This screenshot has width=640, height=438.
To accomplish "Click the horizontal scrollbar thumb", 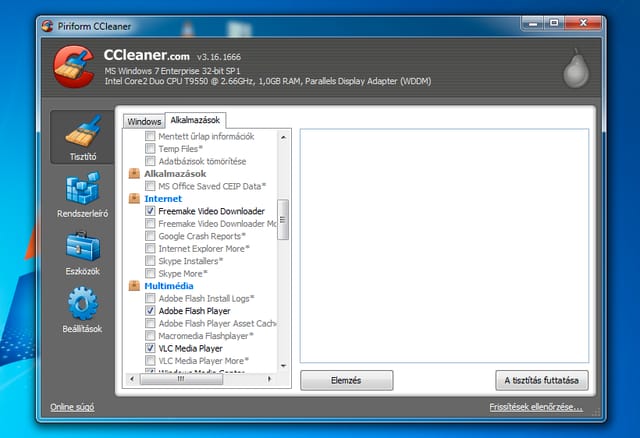I will pos(181,379).
